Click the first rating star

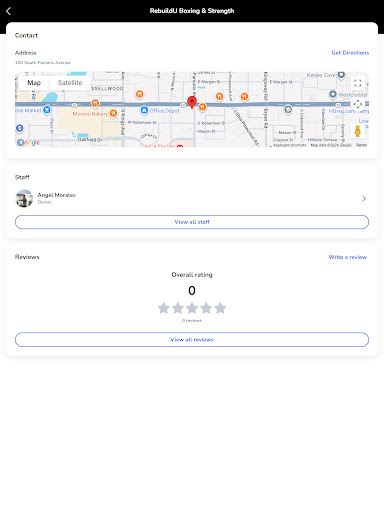164,308
